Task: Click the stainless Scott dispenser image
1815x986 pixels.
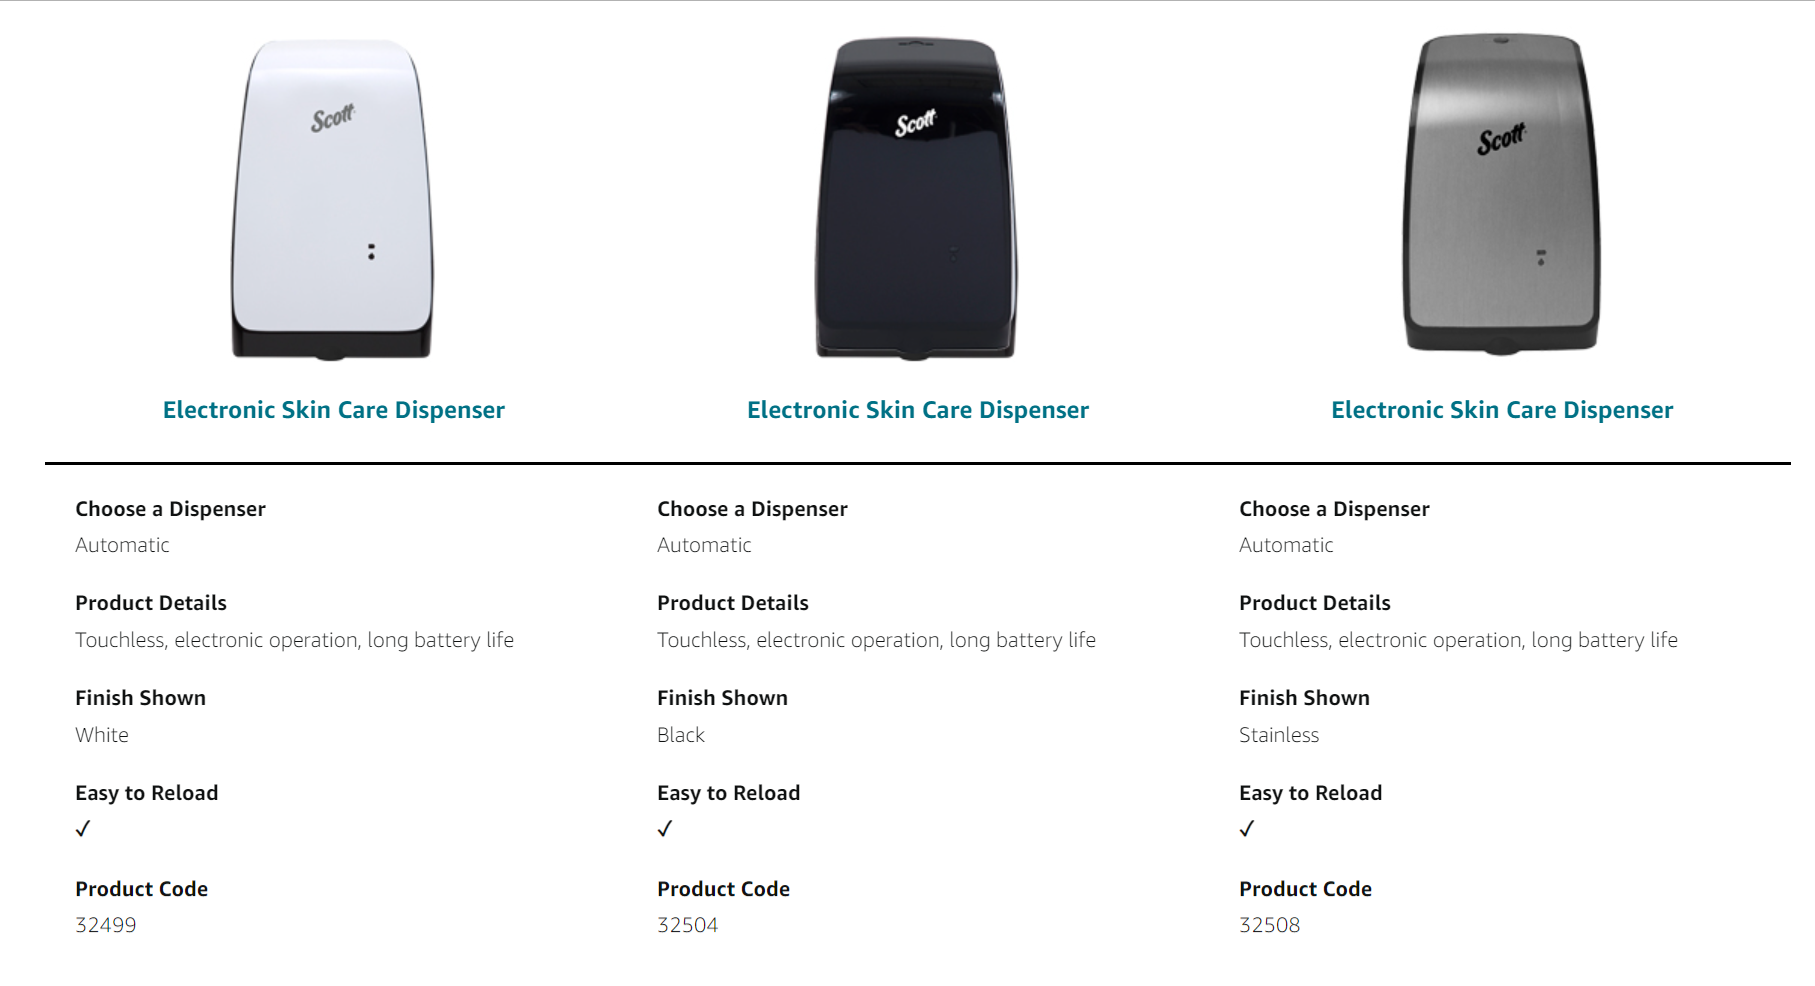Action: pyautogui.click(x=1501, y=195)
